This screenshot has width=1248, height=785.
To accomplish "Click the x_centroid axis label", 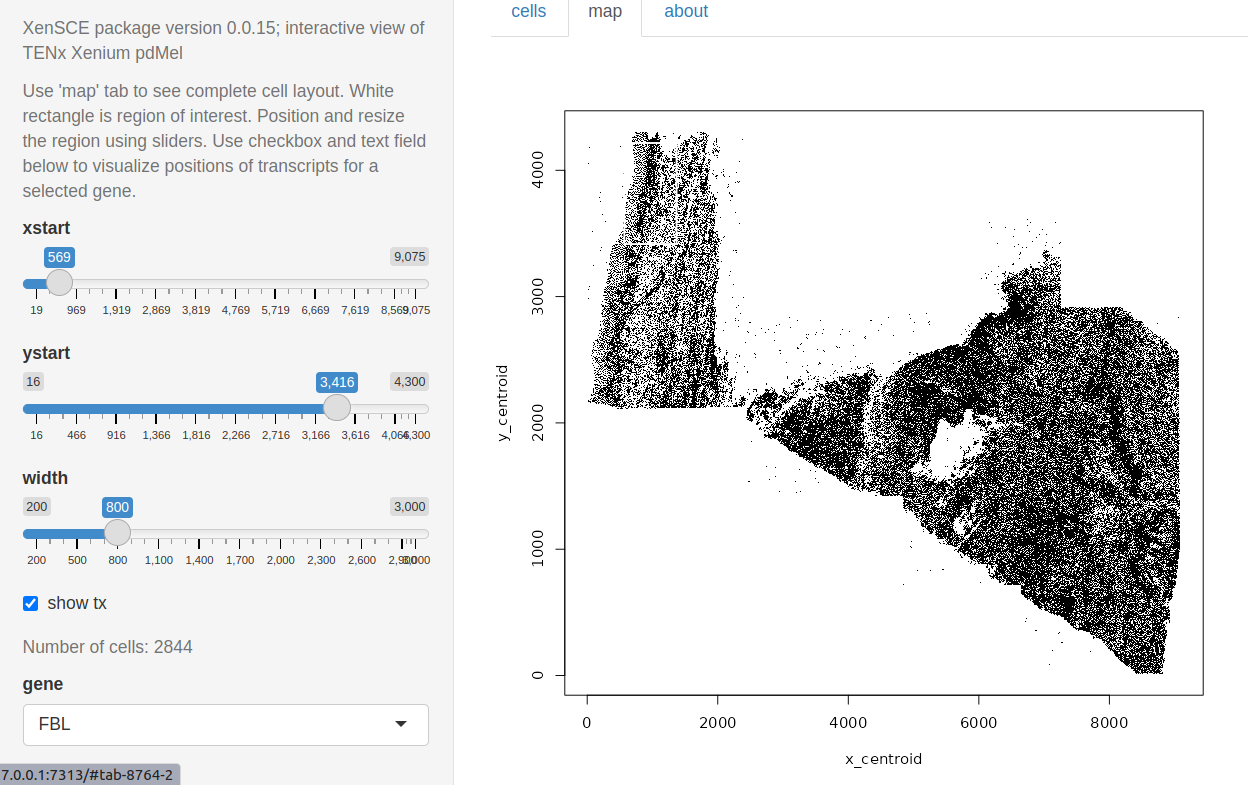I will point(884,759).
